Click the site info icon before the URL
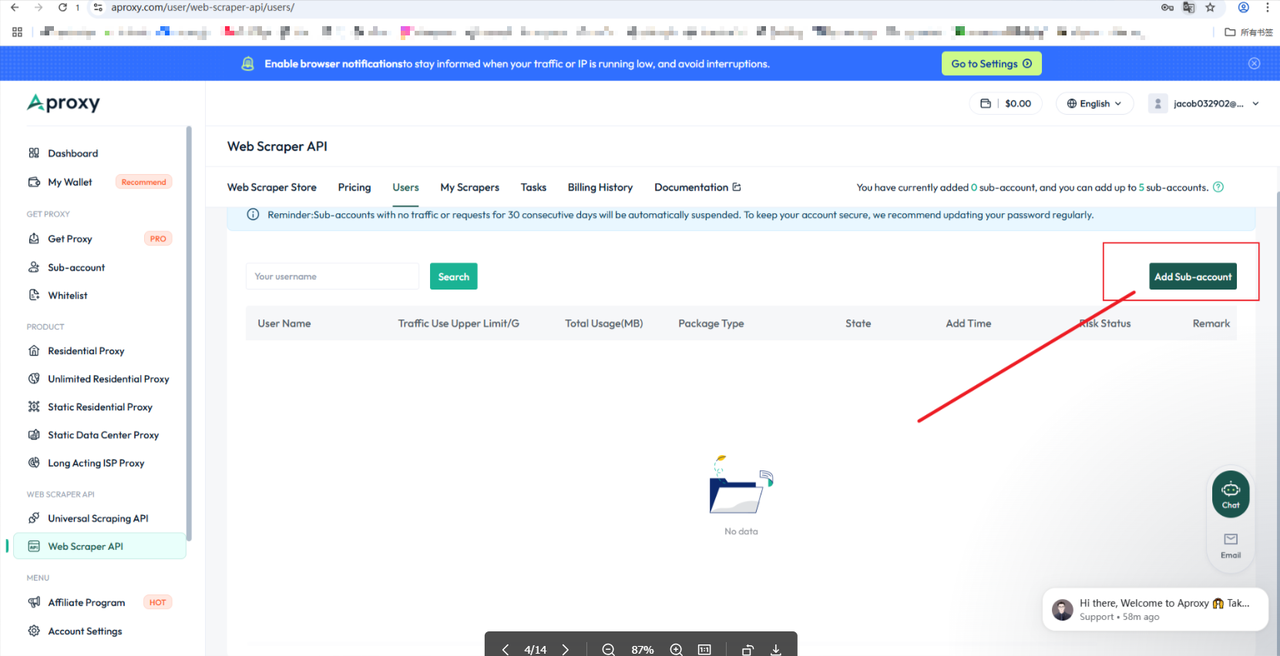This screenshot has width=1280, height=656. [98, 7]
